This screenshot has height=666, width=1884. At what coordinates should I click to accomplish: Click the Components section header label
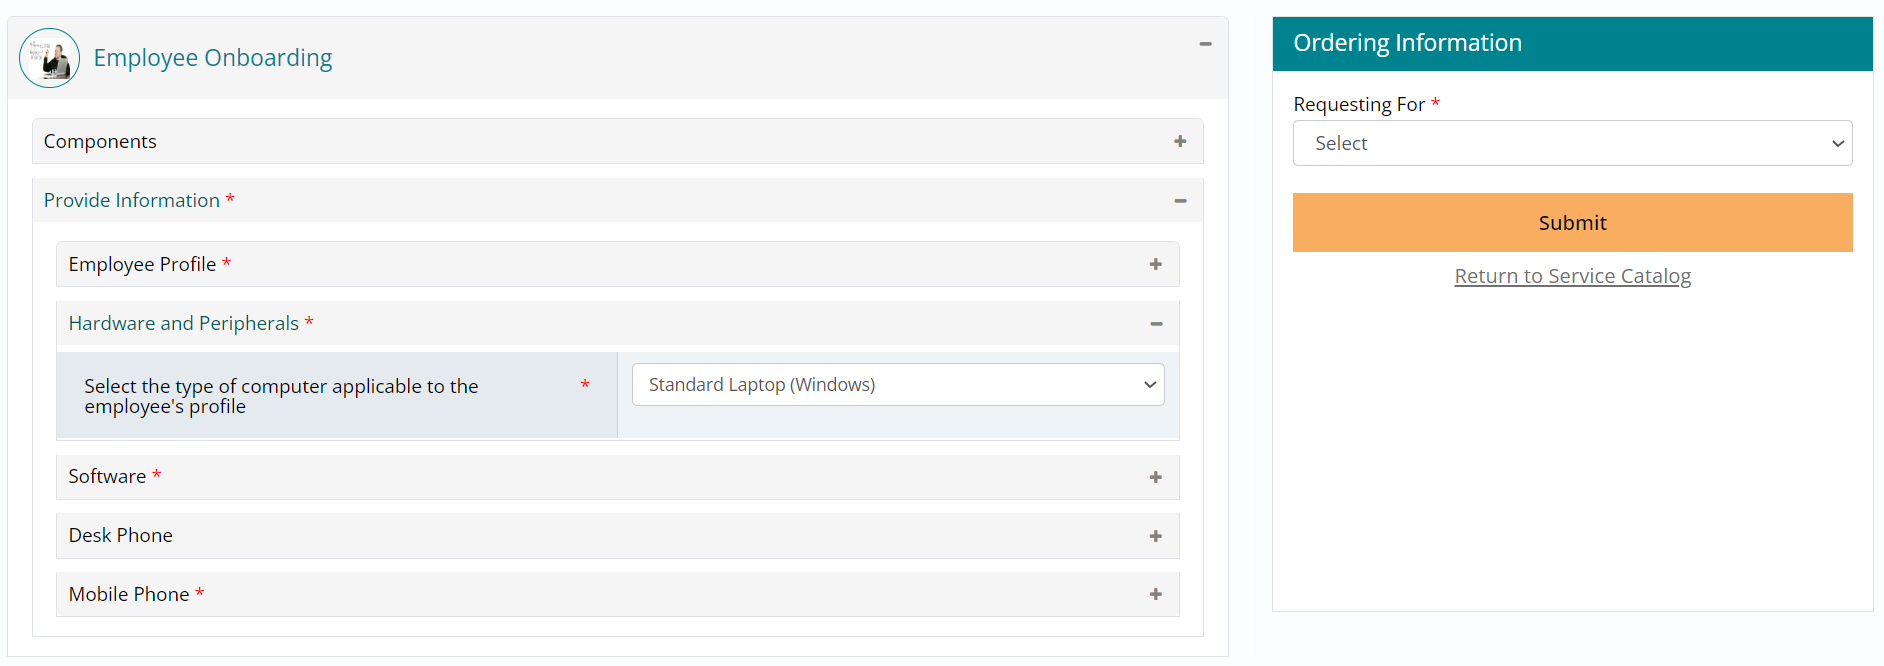100,142
